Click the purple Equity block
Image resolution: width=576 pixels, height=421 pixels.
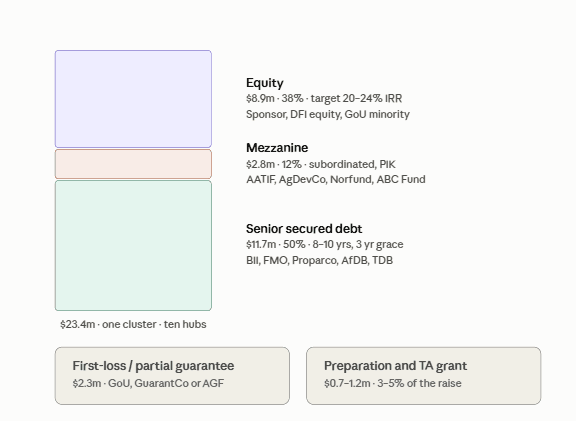tap(133, 99)
